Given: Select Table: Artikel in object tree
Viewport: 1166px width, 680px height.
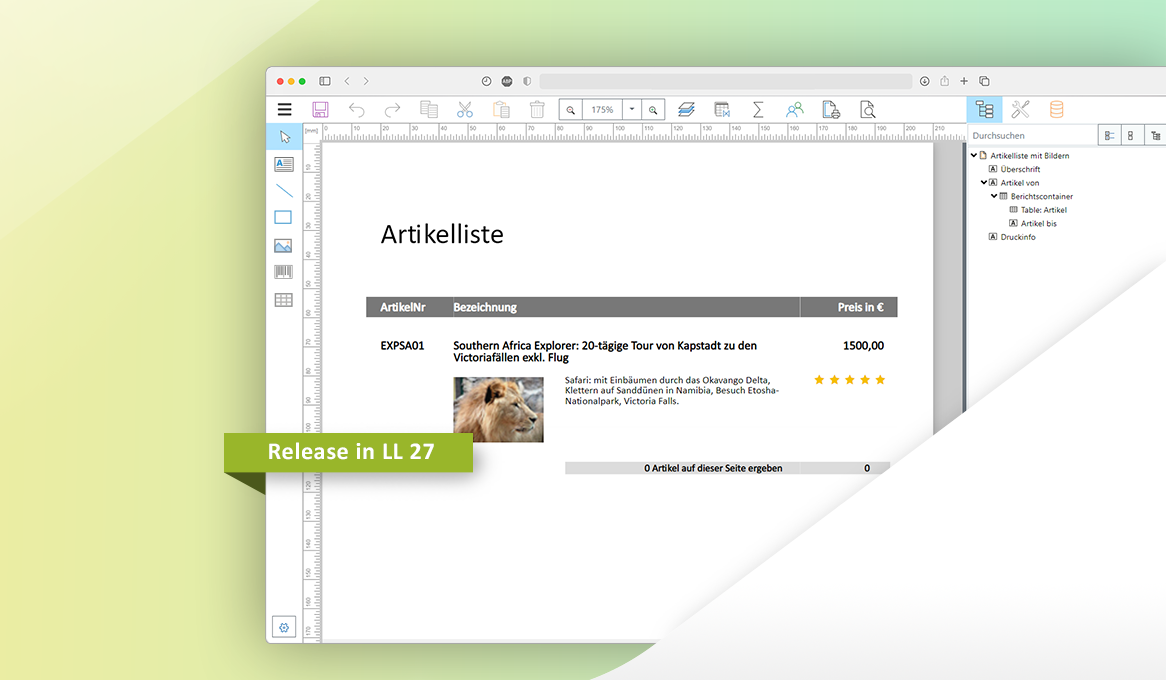Looking at the screenshot, I should click(x=1043, y=210).
